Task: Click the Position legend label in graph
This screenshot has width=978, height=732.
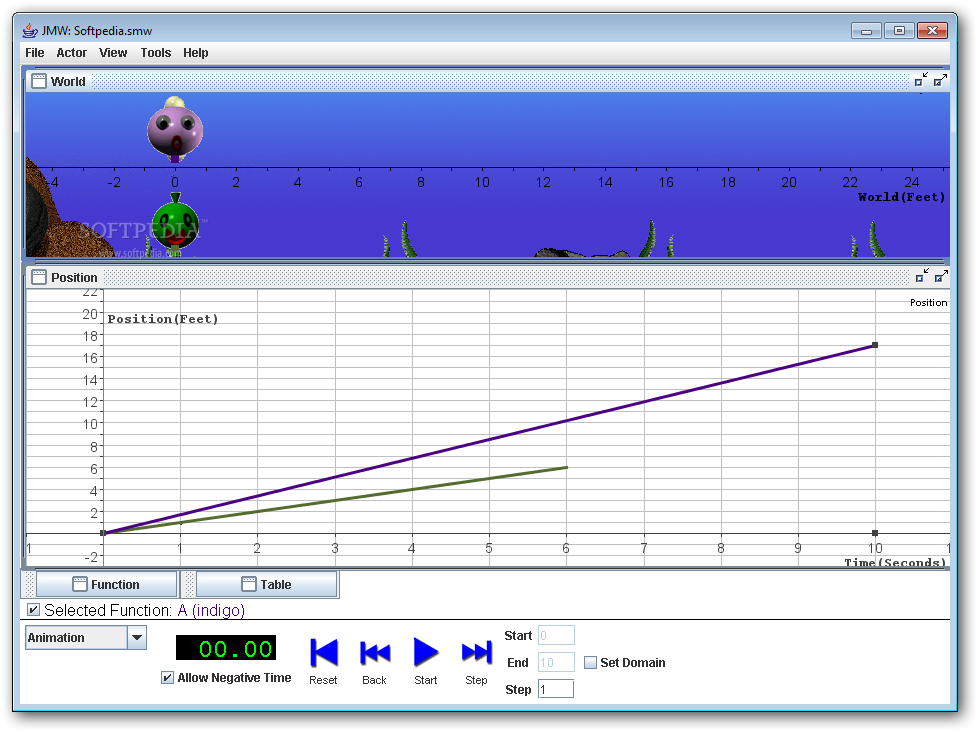Action: point(928,302)
